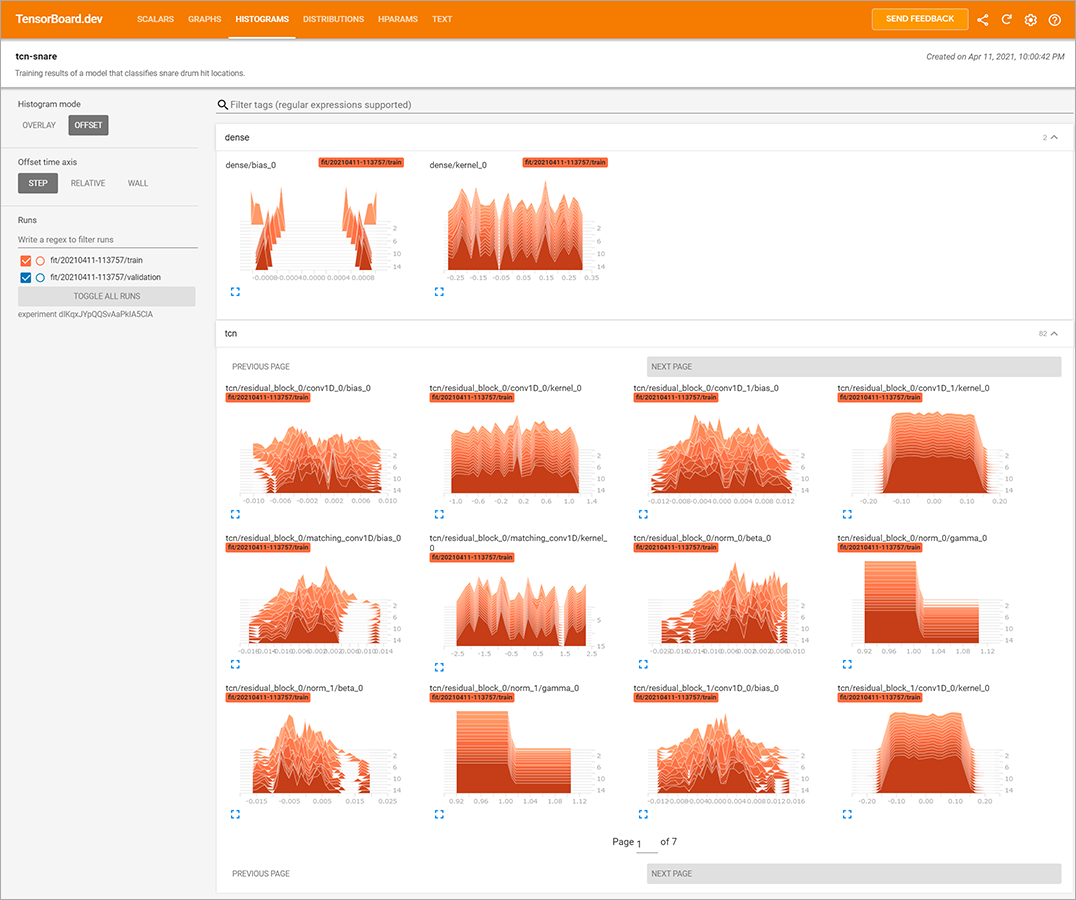This screenshot has height=900, width=1076.
Task: Open the DISTRIBUTIONS tab
Action: pos(333,19)
